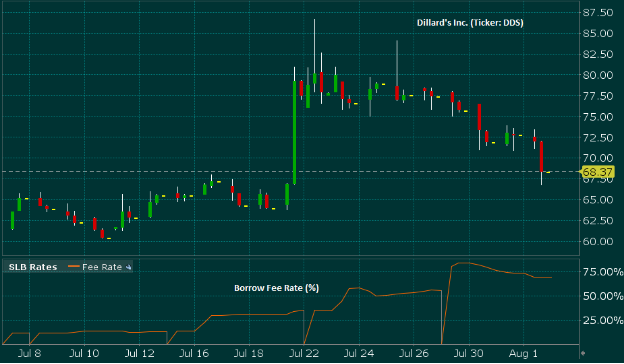The image size is (624, 364).
Task: Select the Jul 30 date label
Action: pyautogui.click(x=469, y=354)
